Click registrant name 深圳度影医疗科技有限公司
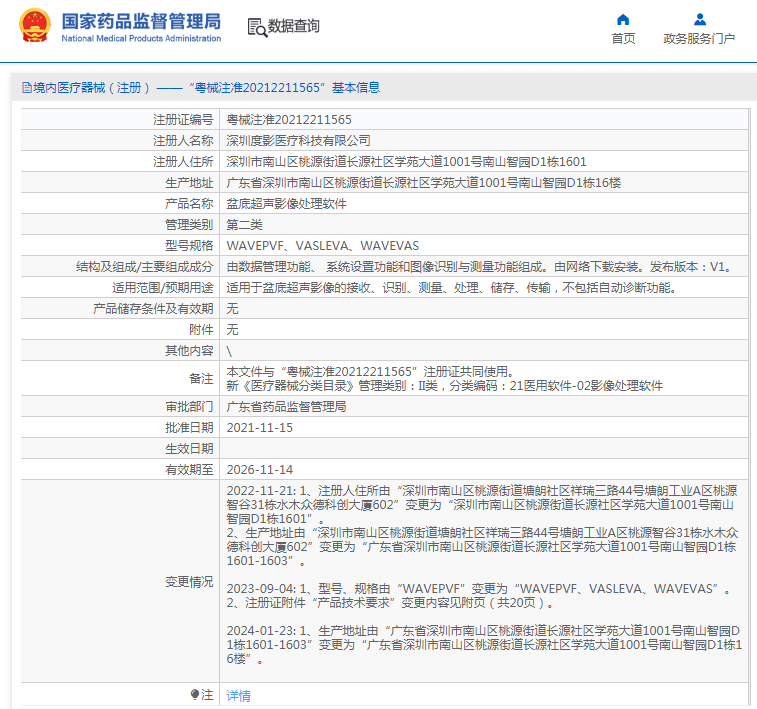Screen dimensions: 757x709 298,140
